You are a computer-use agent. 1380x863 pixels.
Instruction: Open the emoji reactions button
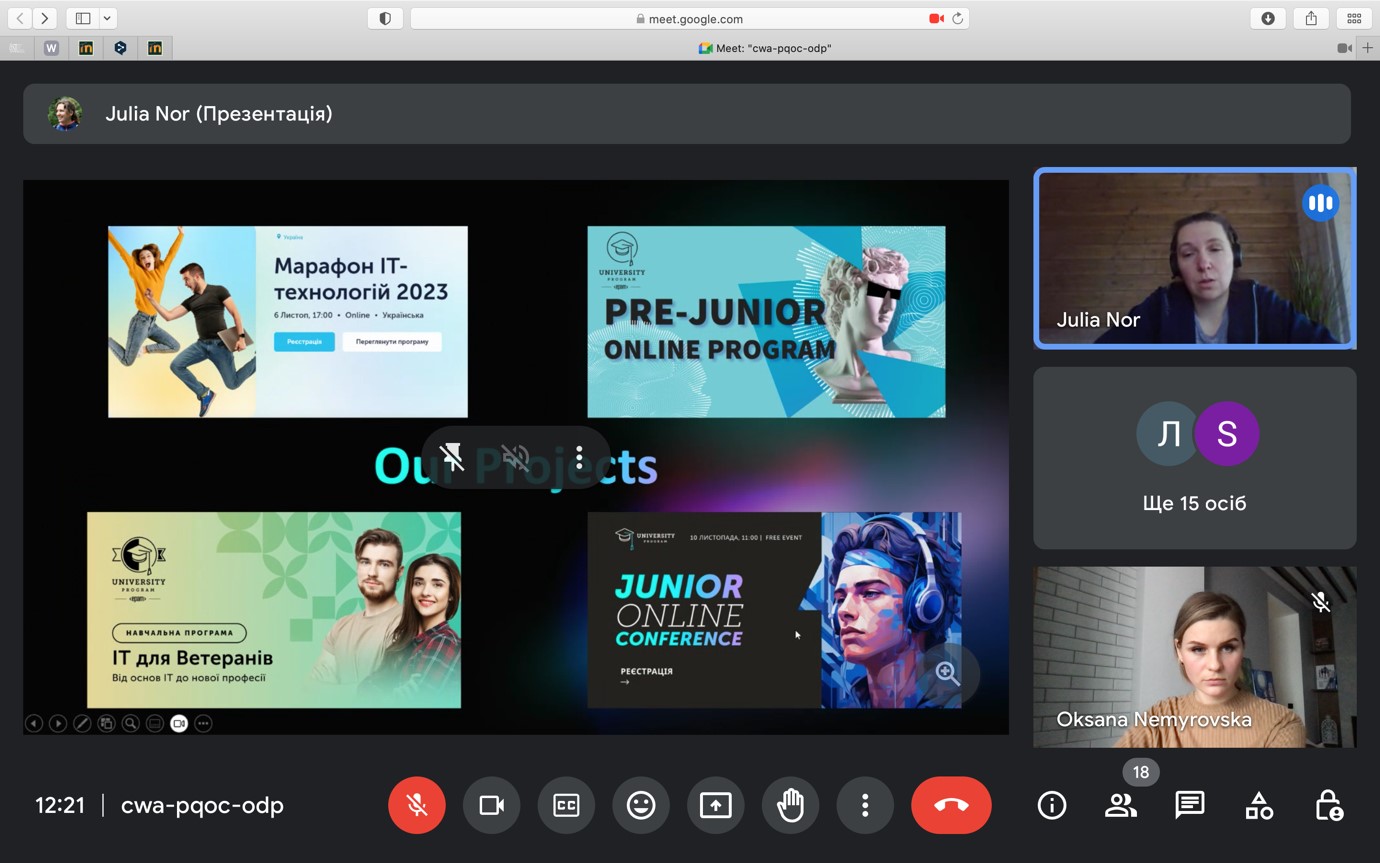(641, 805)
